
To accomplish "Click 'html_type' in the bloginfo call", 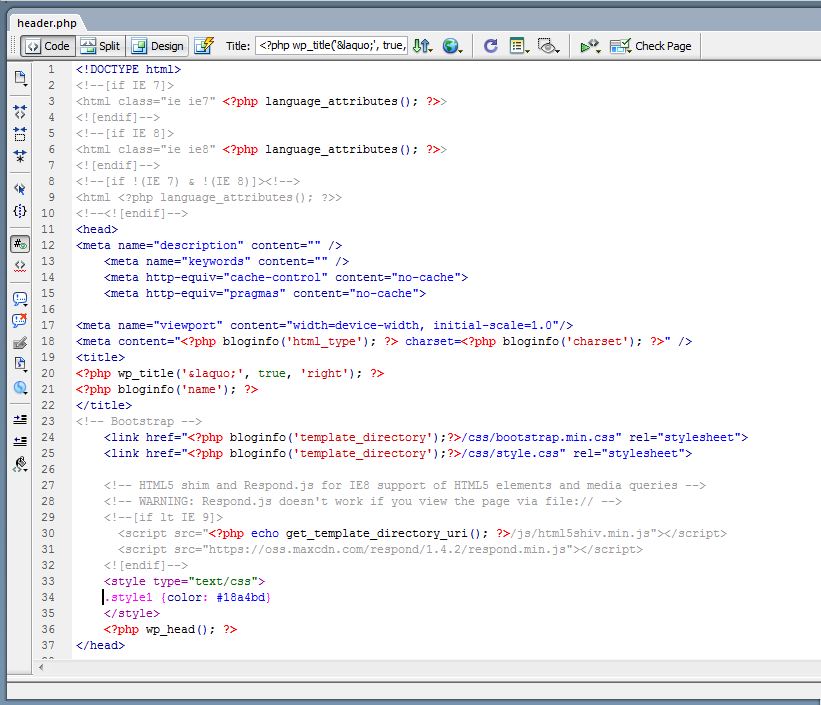I will [324, 342].
